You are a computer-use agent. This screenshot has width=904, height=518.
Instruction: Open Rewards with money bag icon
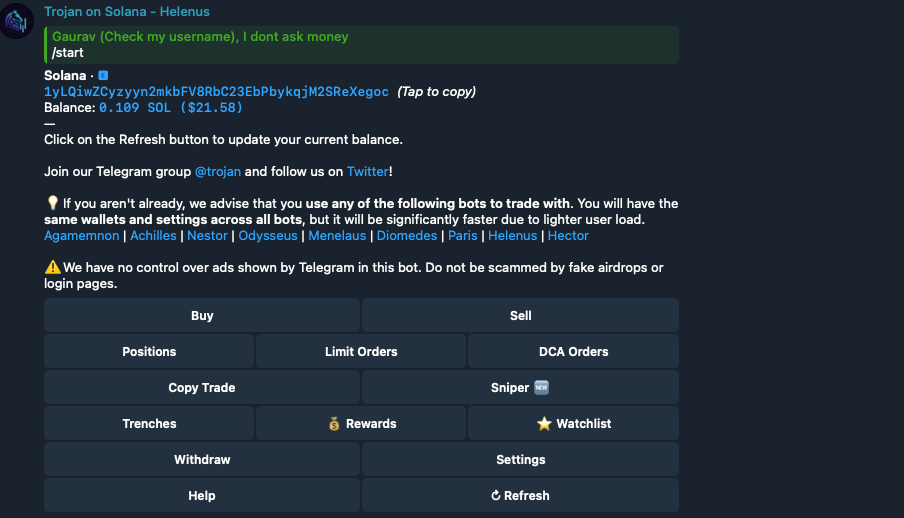[x=361, y=423]
